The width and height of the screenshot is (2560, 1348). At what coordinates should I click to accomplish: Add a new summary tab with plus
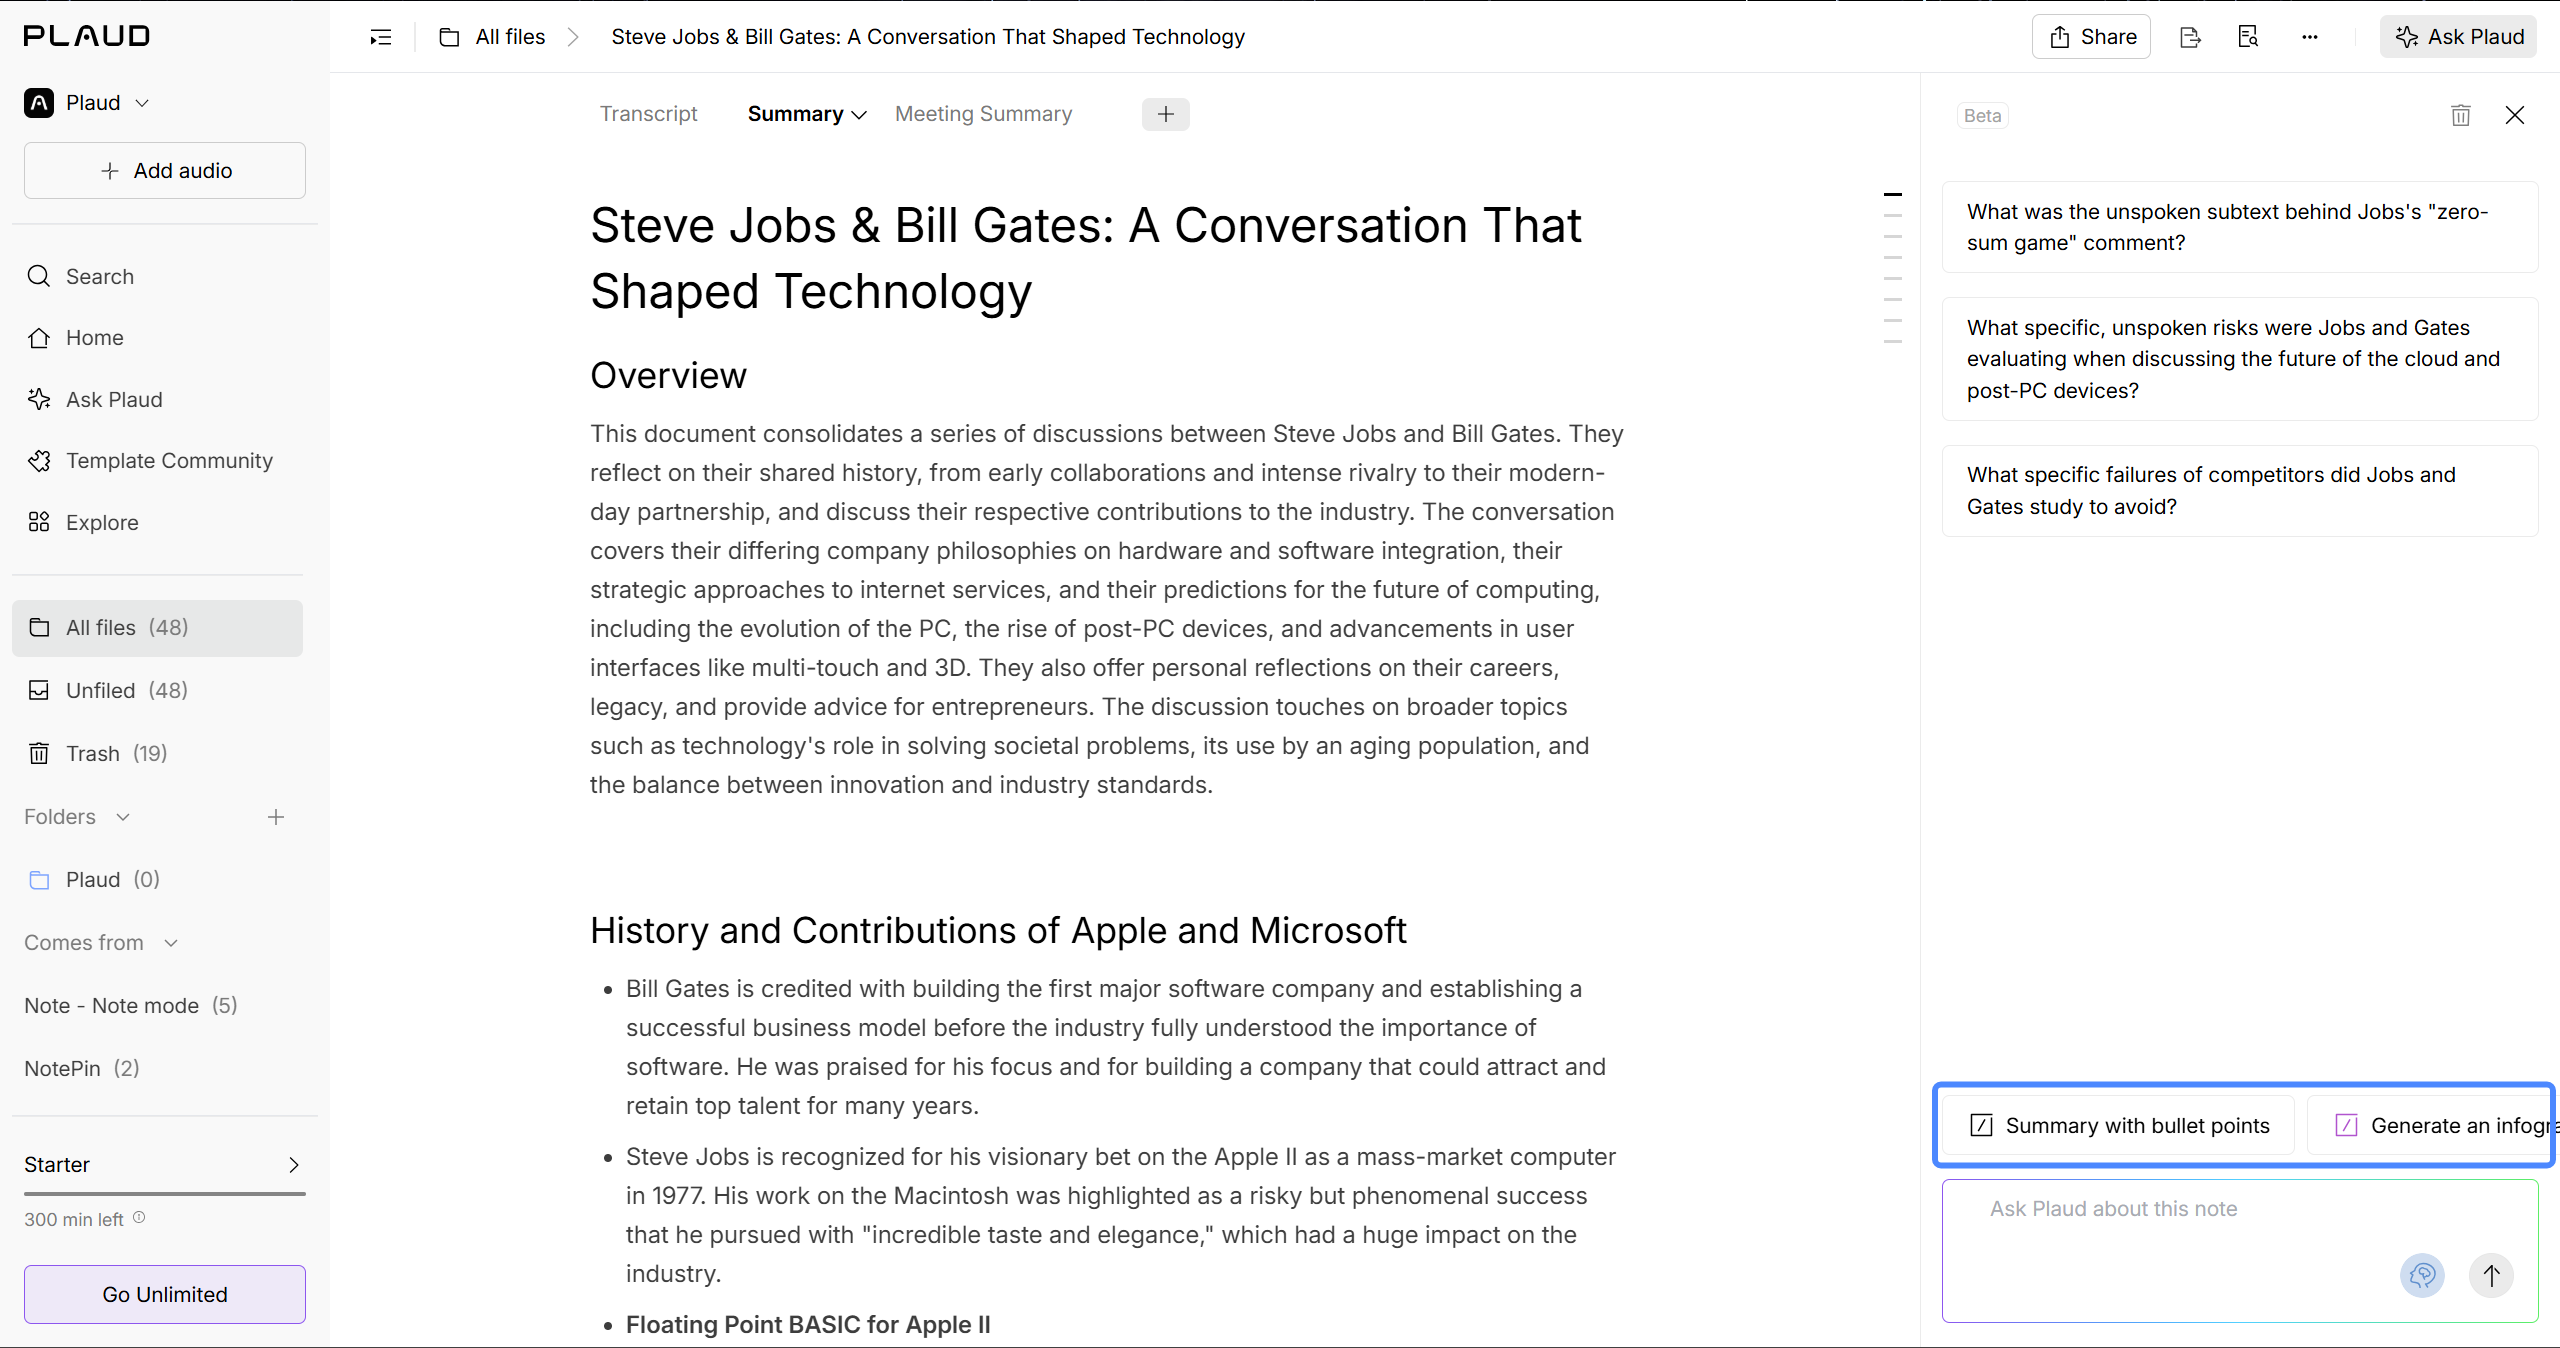pos(1166,114)
